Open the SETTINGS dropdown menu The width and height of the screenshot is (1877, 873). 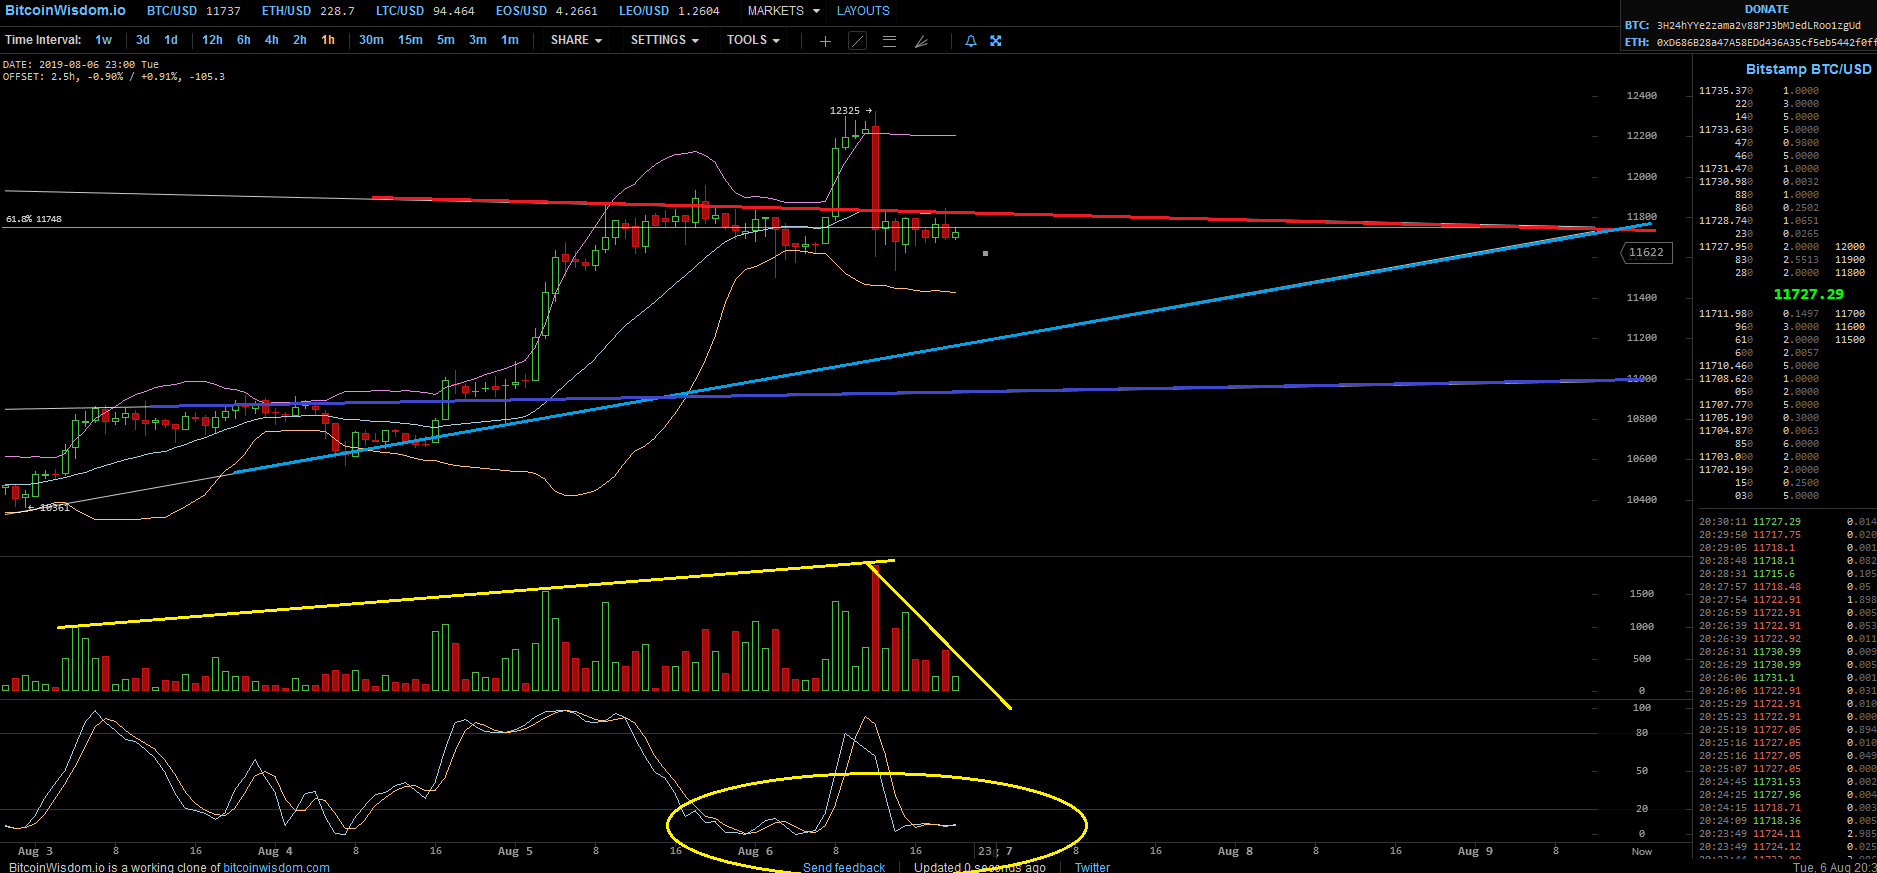point(665,40)
